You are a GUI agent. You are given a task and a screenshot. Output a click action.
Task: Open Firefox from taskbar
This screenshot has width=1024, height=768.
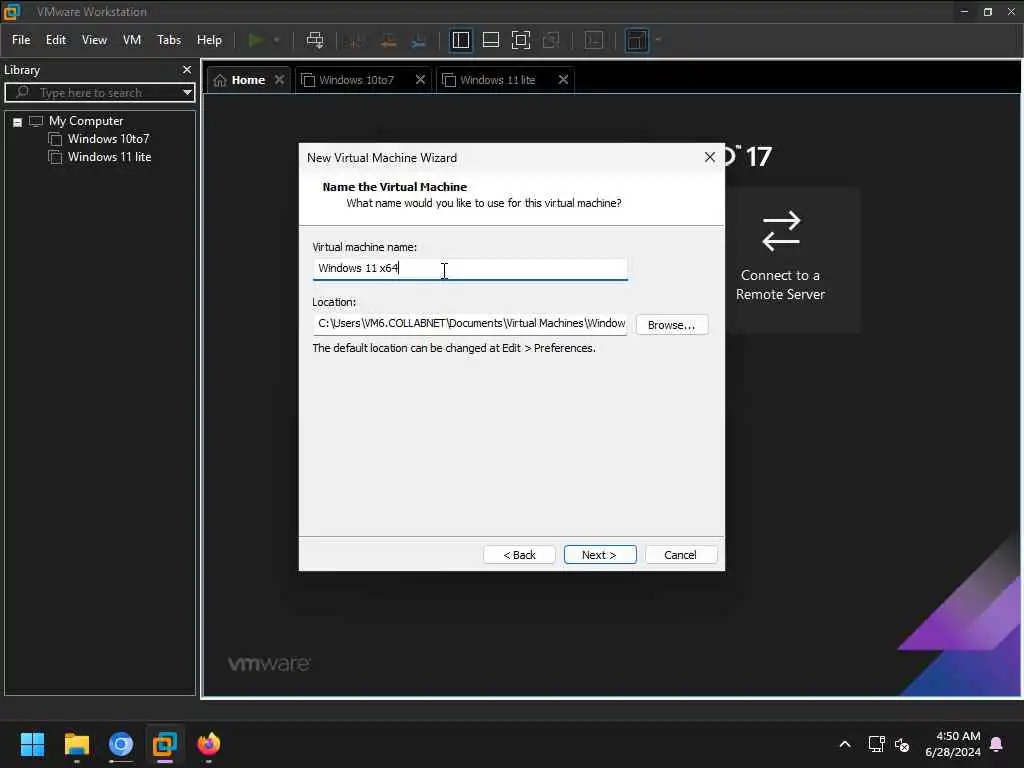pos(209,744)
